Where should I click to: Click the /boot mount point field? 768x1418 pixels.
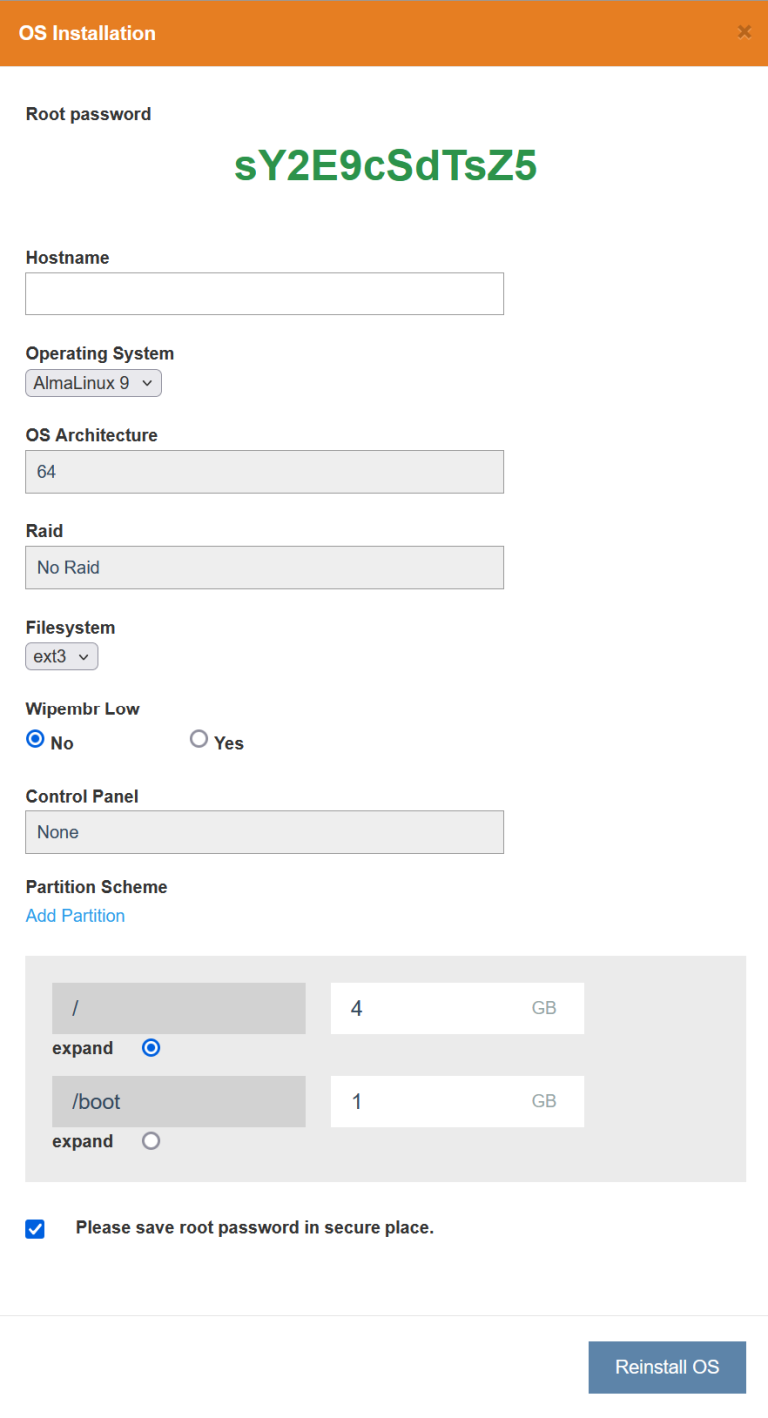tap(178, 1101)
